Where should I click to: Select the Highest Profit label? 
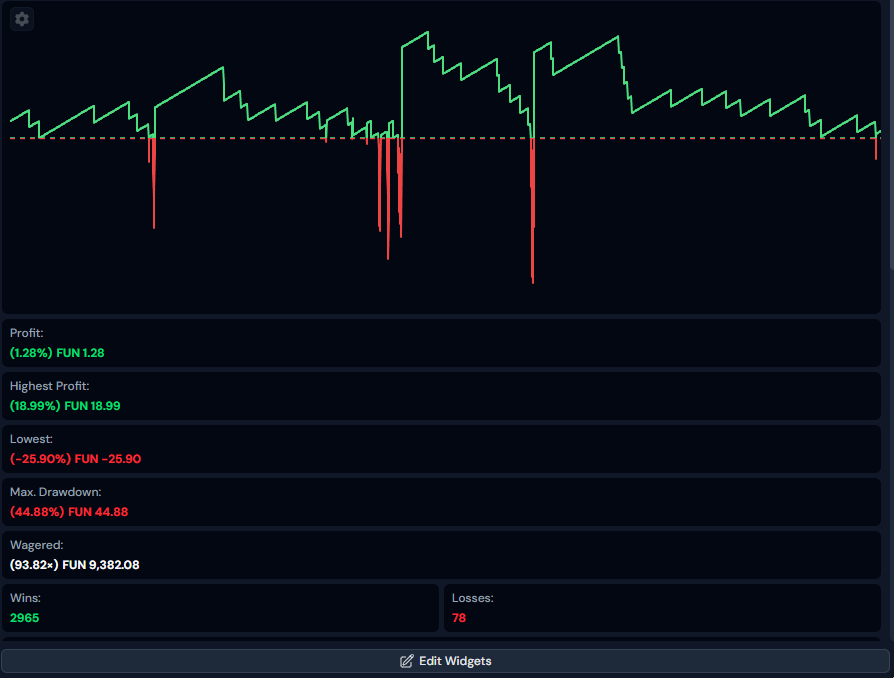pos(49,386)
